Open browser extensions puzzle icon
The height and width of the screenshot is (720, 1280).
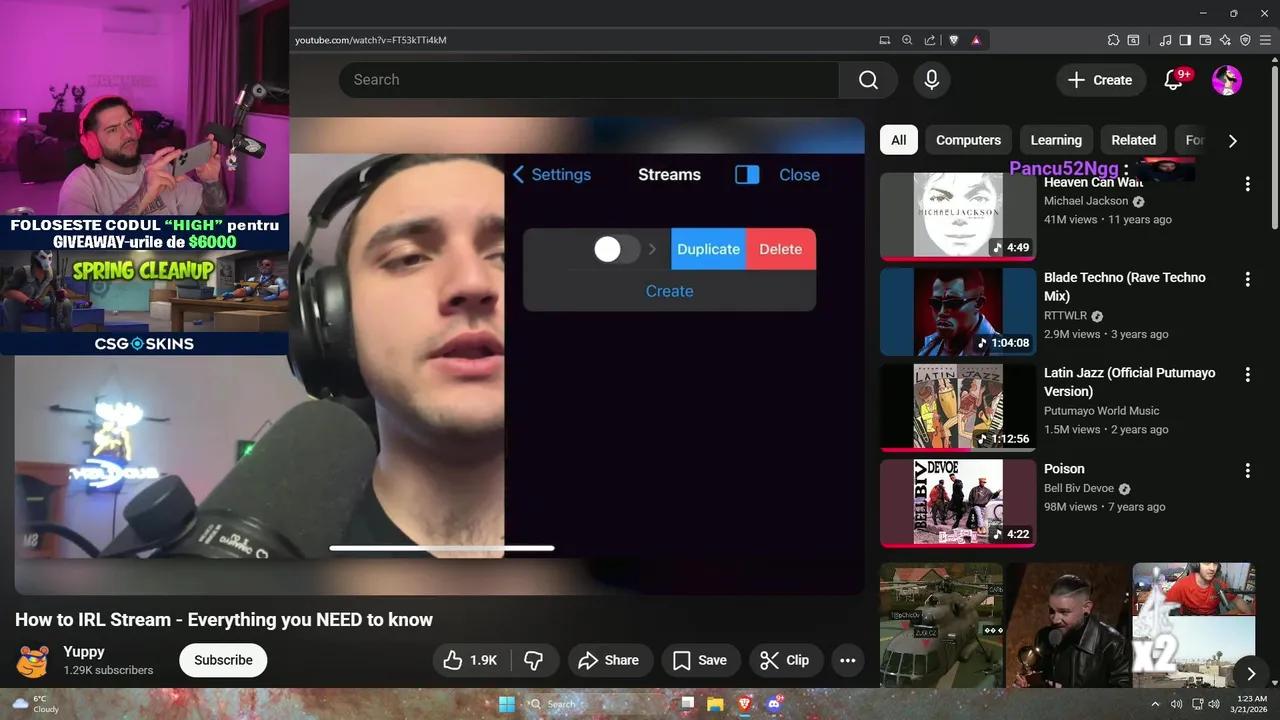coord(1113,40)
